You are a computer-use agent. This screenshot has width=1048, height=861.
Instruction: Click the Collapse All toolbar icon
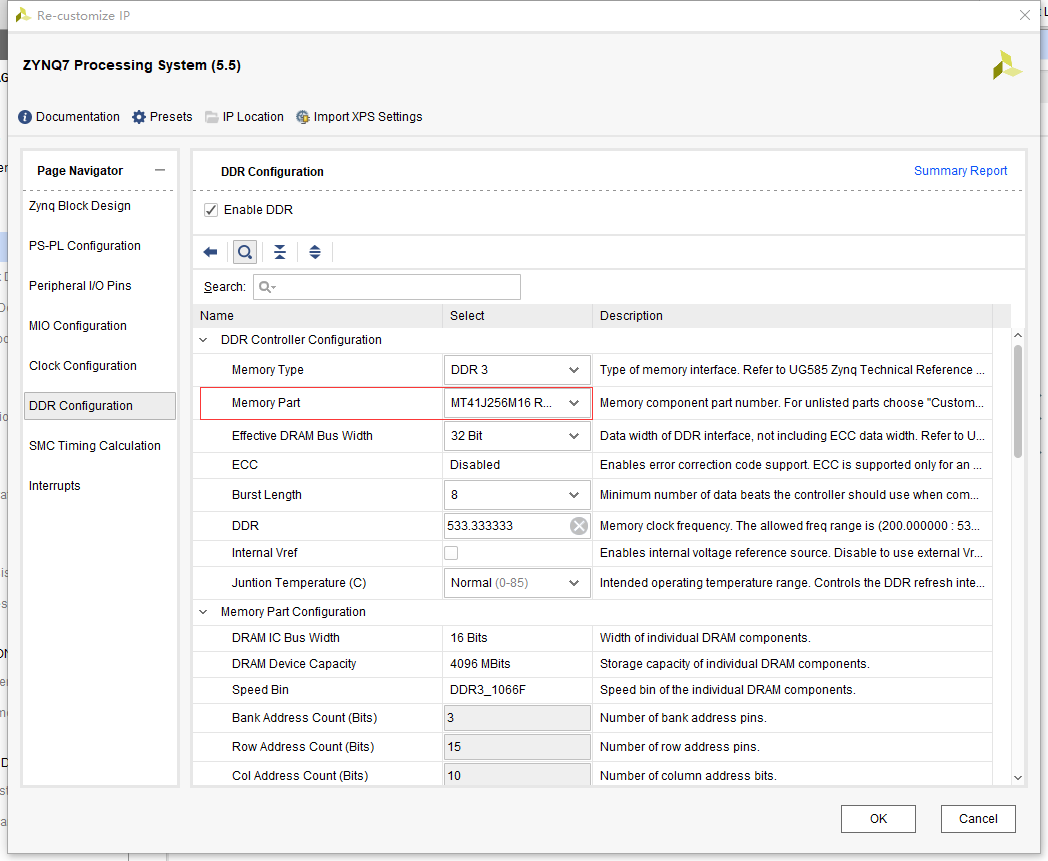pos(280,252)
